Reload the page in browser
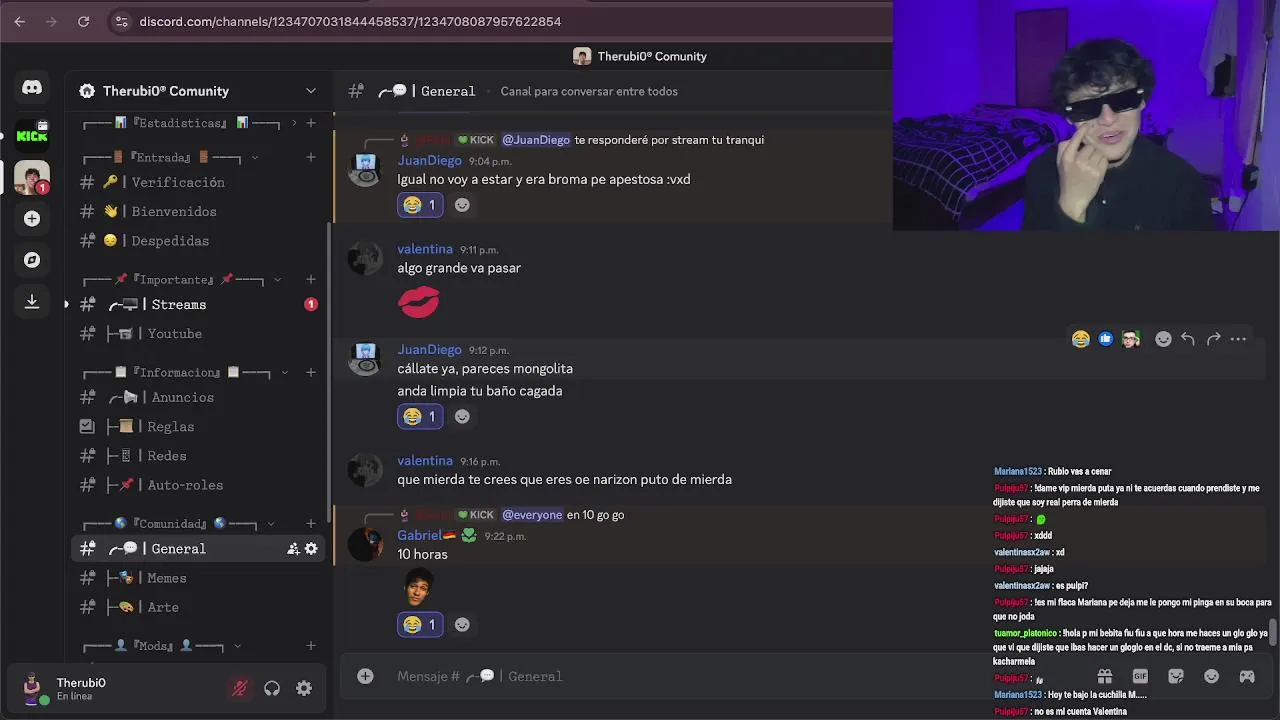The width and height of the screenshot is (1280, 720). (83, 21)
